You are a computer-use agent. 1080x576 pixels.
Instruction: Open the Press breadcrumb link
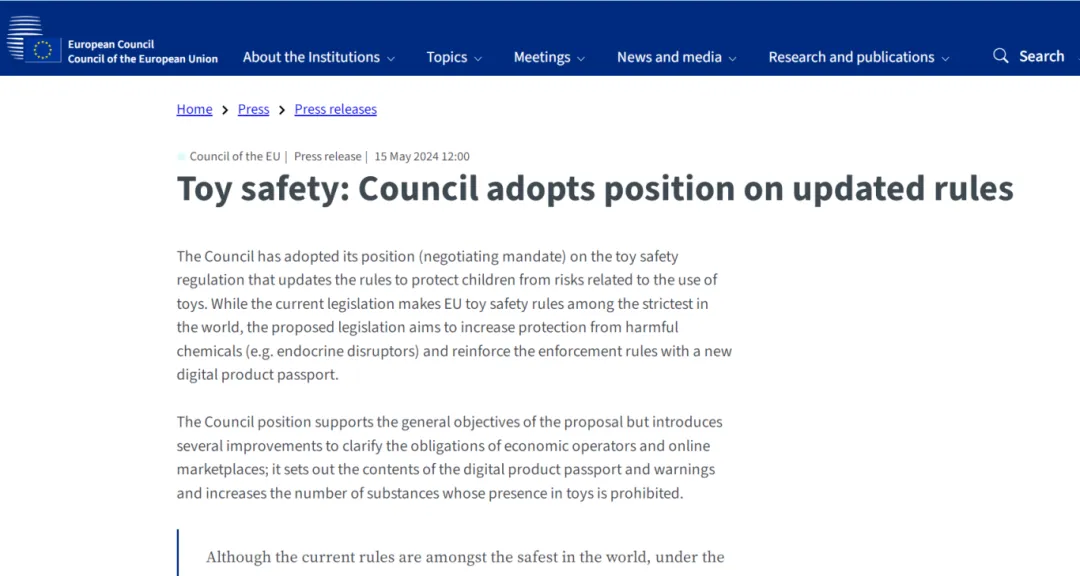point(253,109)
